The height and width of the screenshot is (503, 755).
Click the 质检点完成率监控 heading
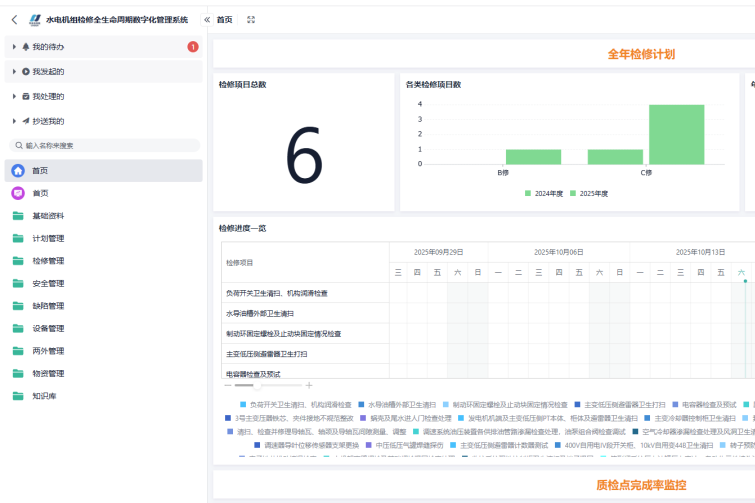641,485
